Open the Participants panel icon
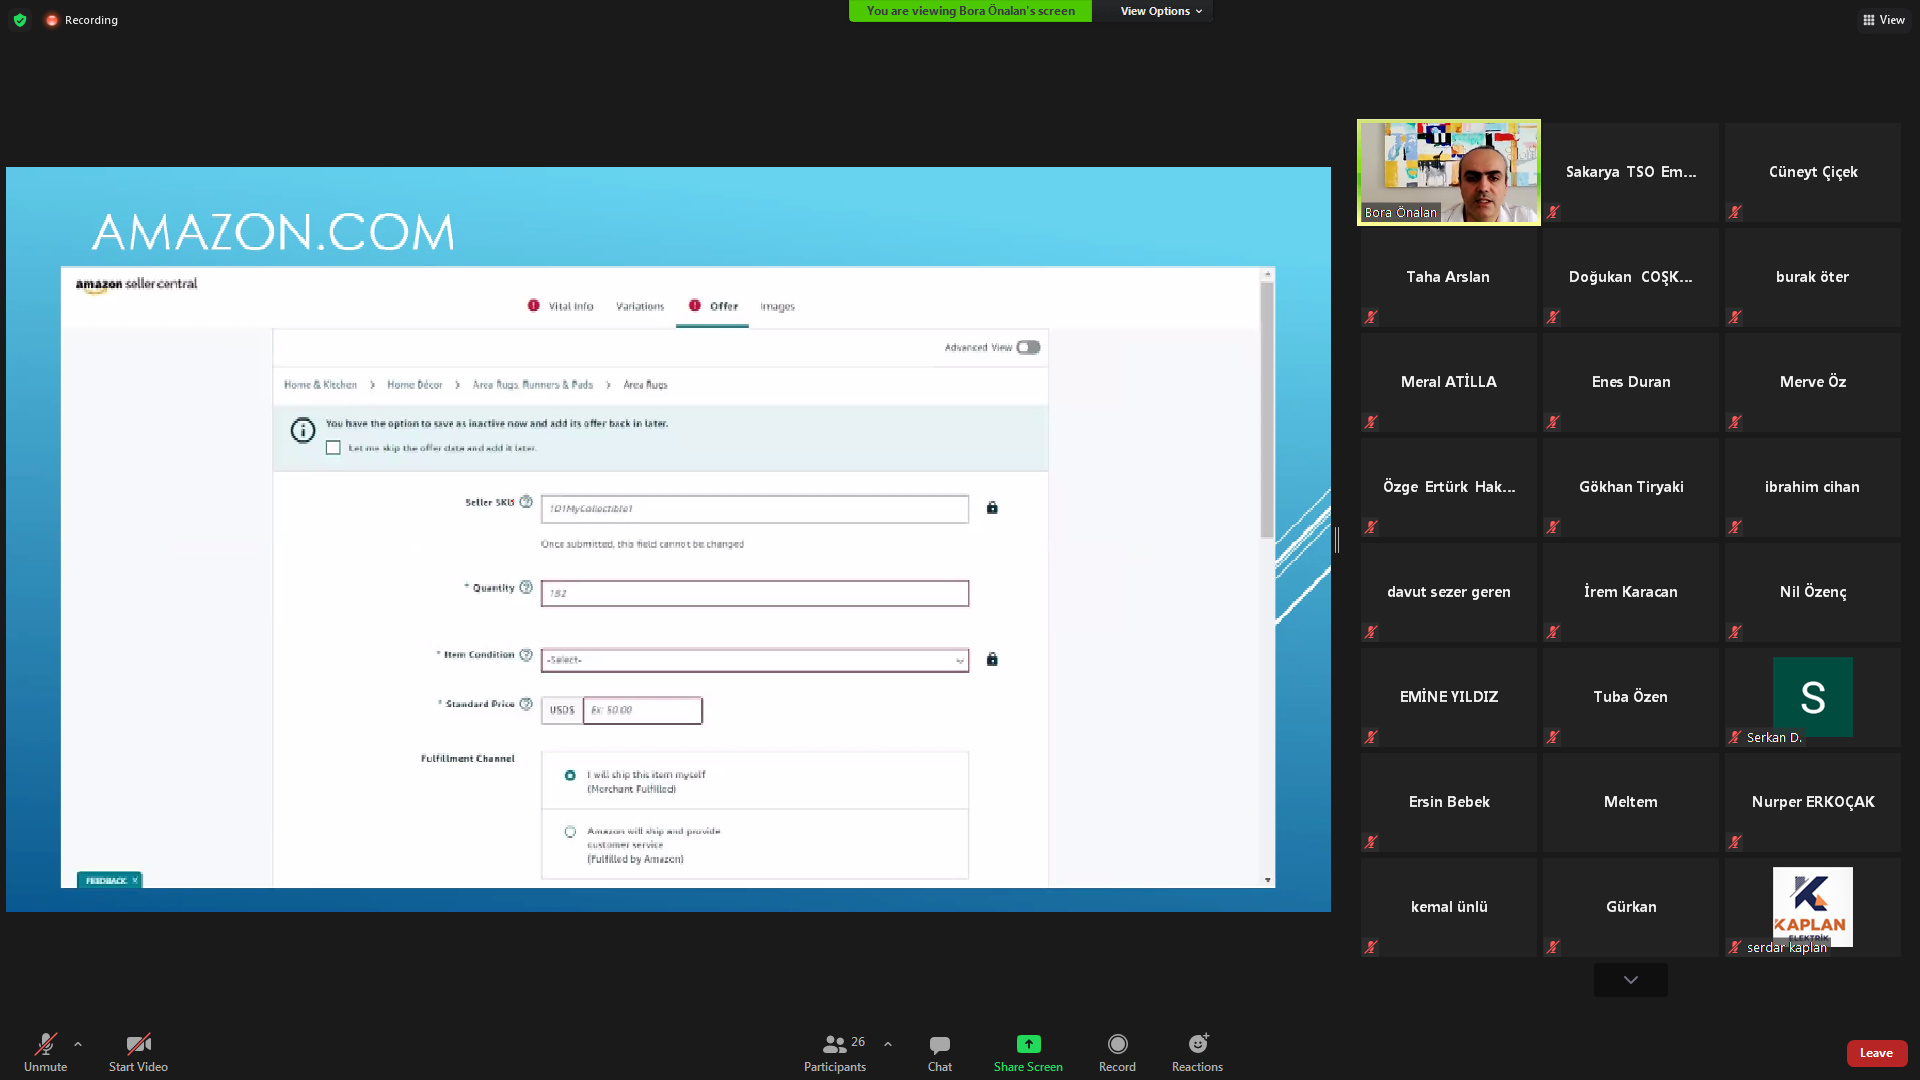 tap(834, 1044)
